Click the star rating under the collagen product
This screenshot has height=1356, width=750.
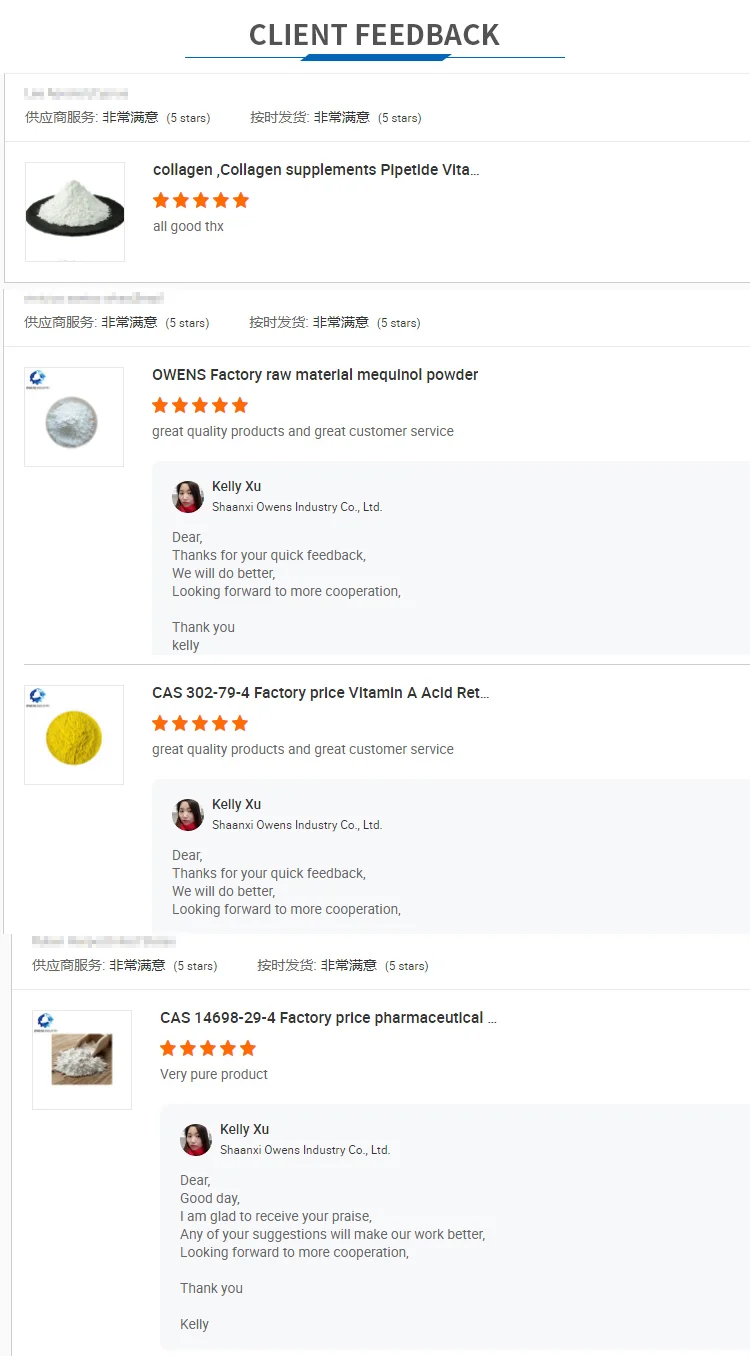click(200, 200)
